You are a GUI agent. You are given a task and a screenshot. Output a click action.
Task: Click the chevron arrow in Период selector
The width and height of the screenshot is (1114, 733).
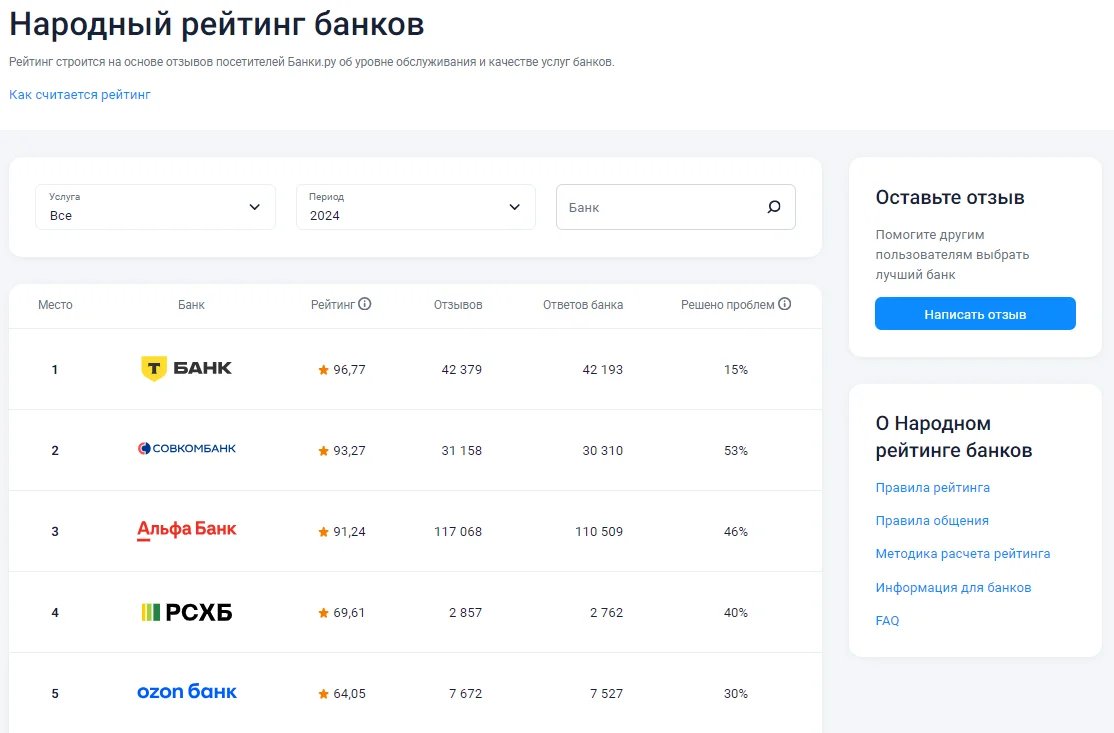(x=514, y=207)
